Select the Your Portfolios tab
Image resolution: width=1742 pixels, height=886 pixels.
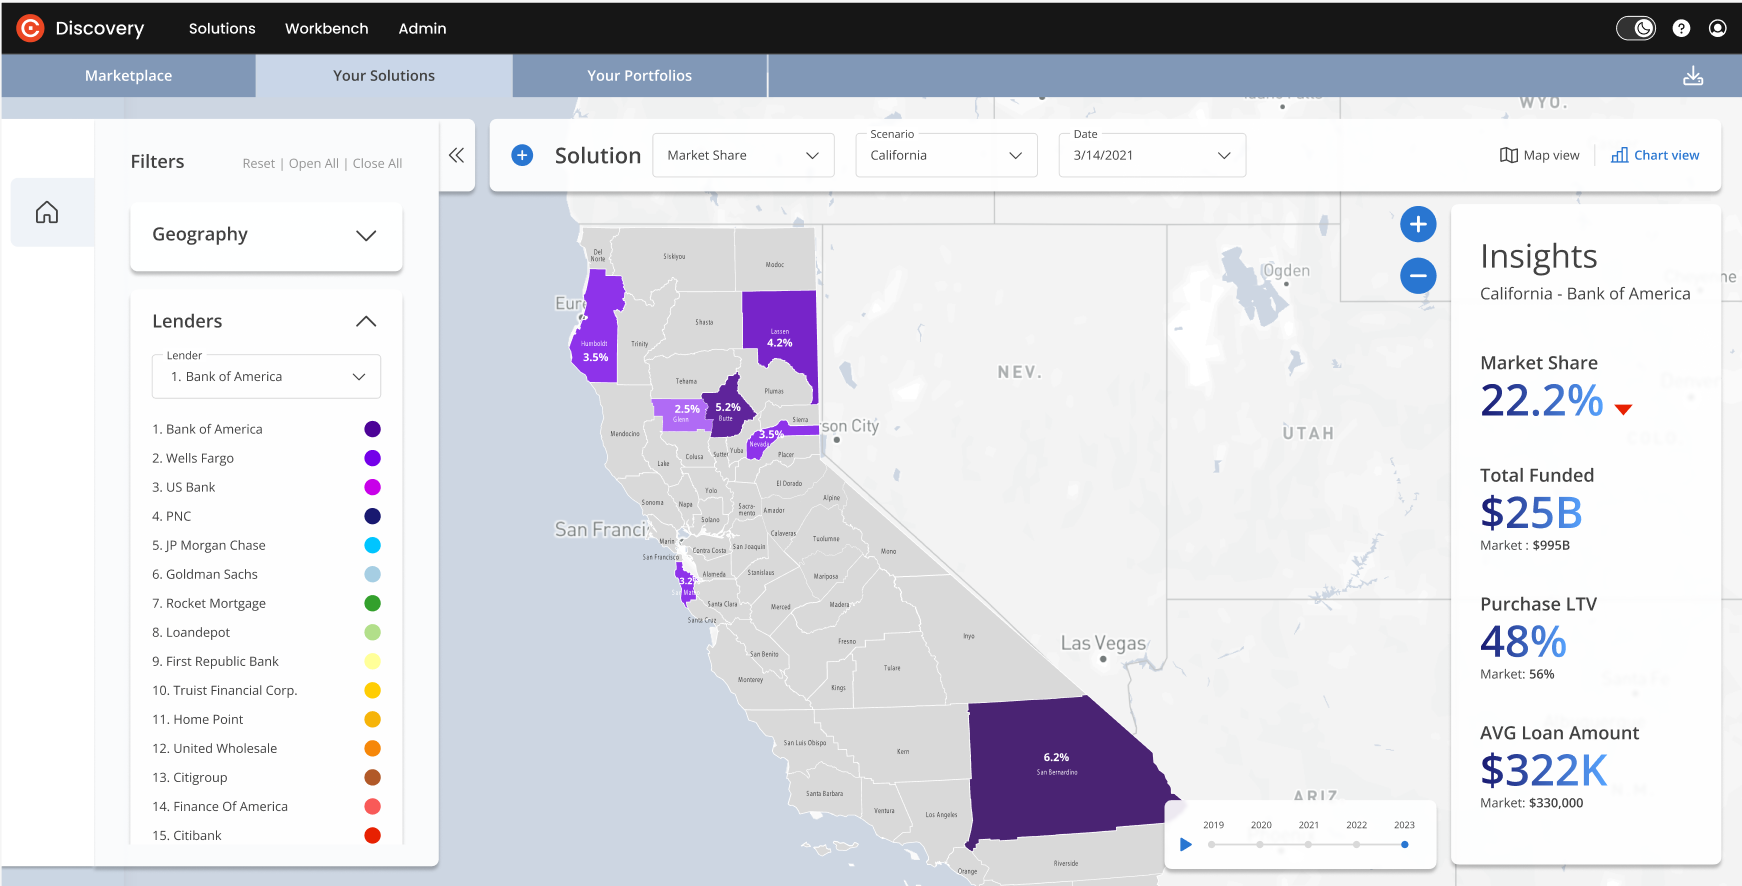[x=639, y=76]
